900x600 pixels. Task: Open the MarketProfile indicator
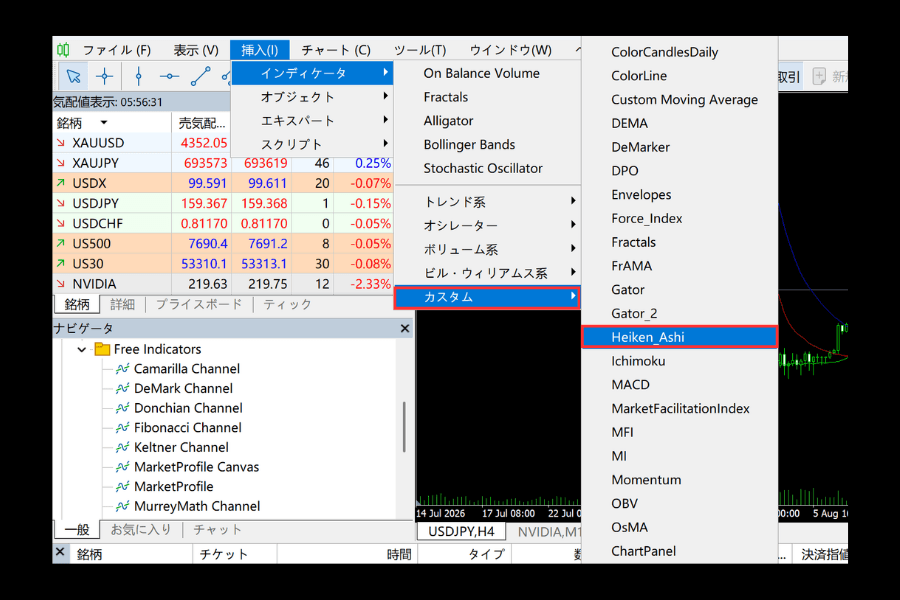(173, 486)
